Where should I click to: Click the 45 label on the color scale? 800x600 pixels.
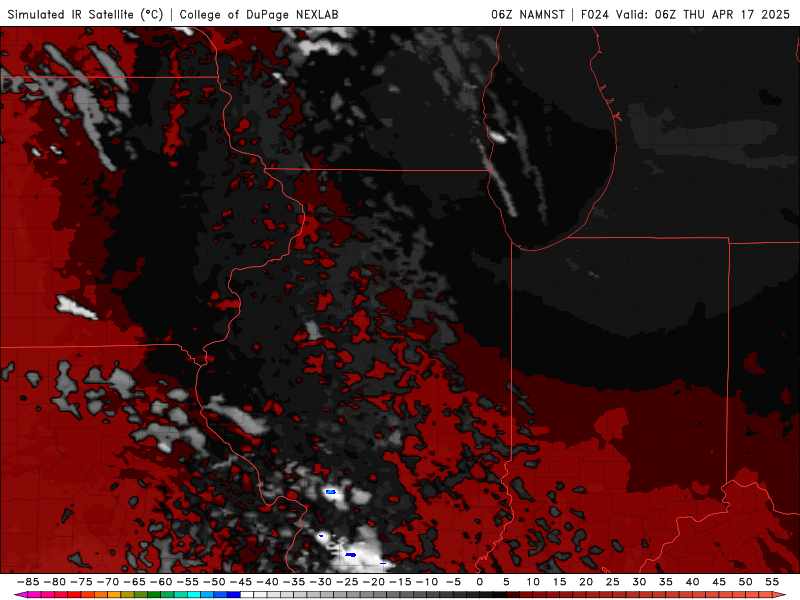tap(719, 582)
